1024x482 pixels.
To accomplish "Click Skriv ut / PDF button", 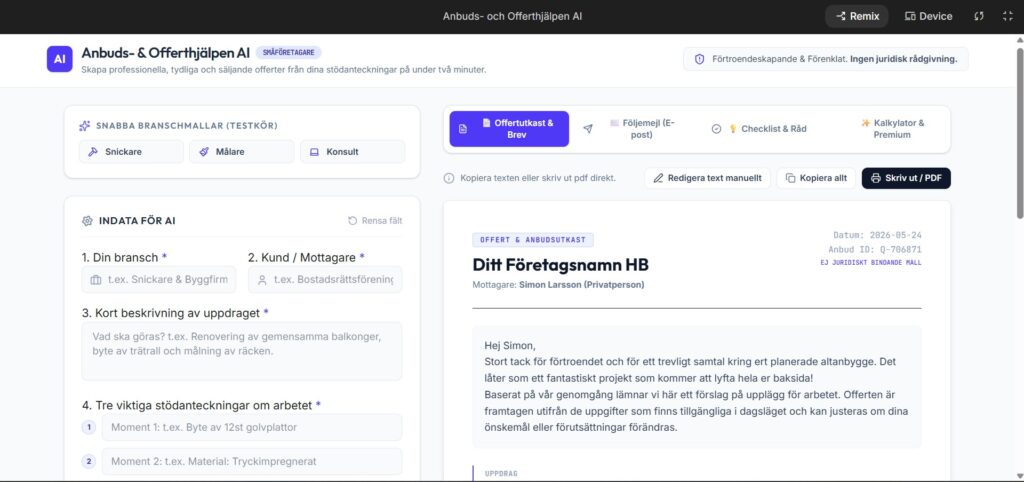I will coord(906,178).
